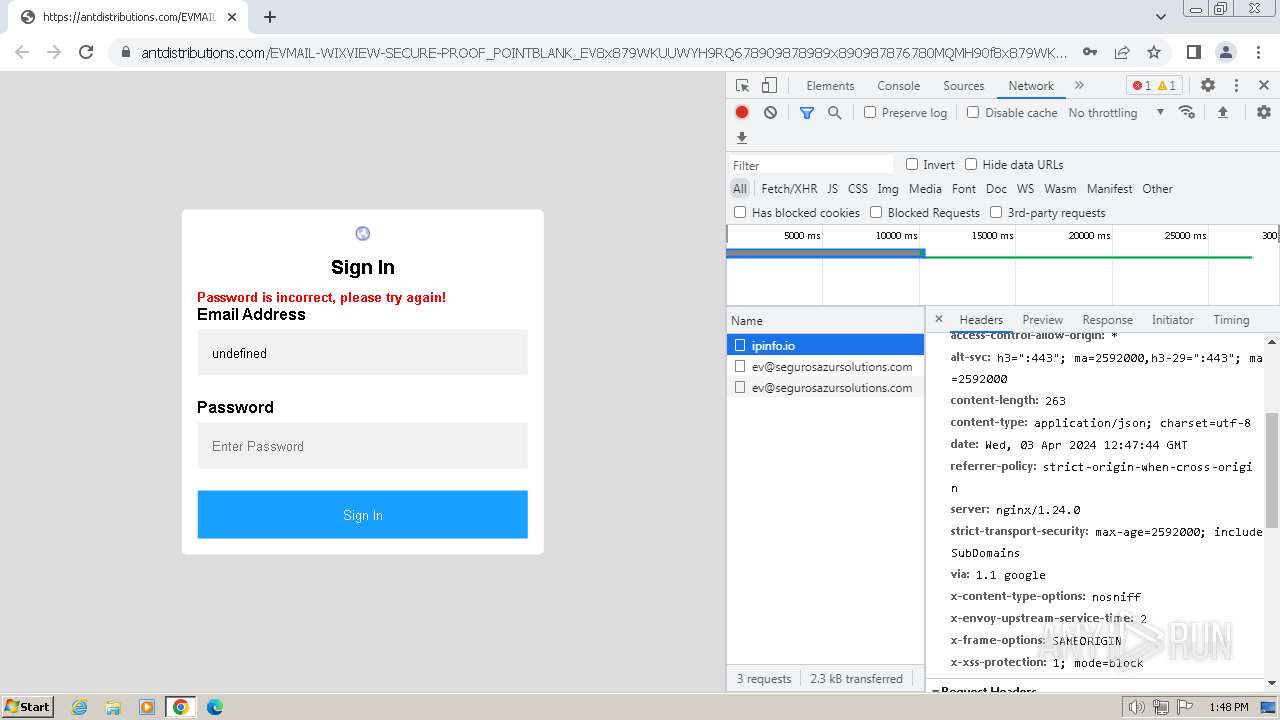
Task: Filter requests by Img type
Action: click(x=888, y=188)
